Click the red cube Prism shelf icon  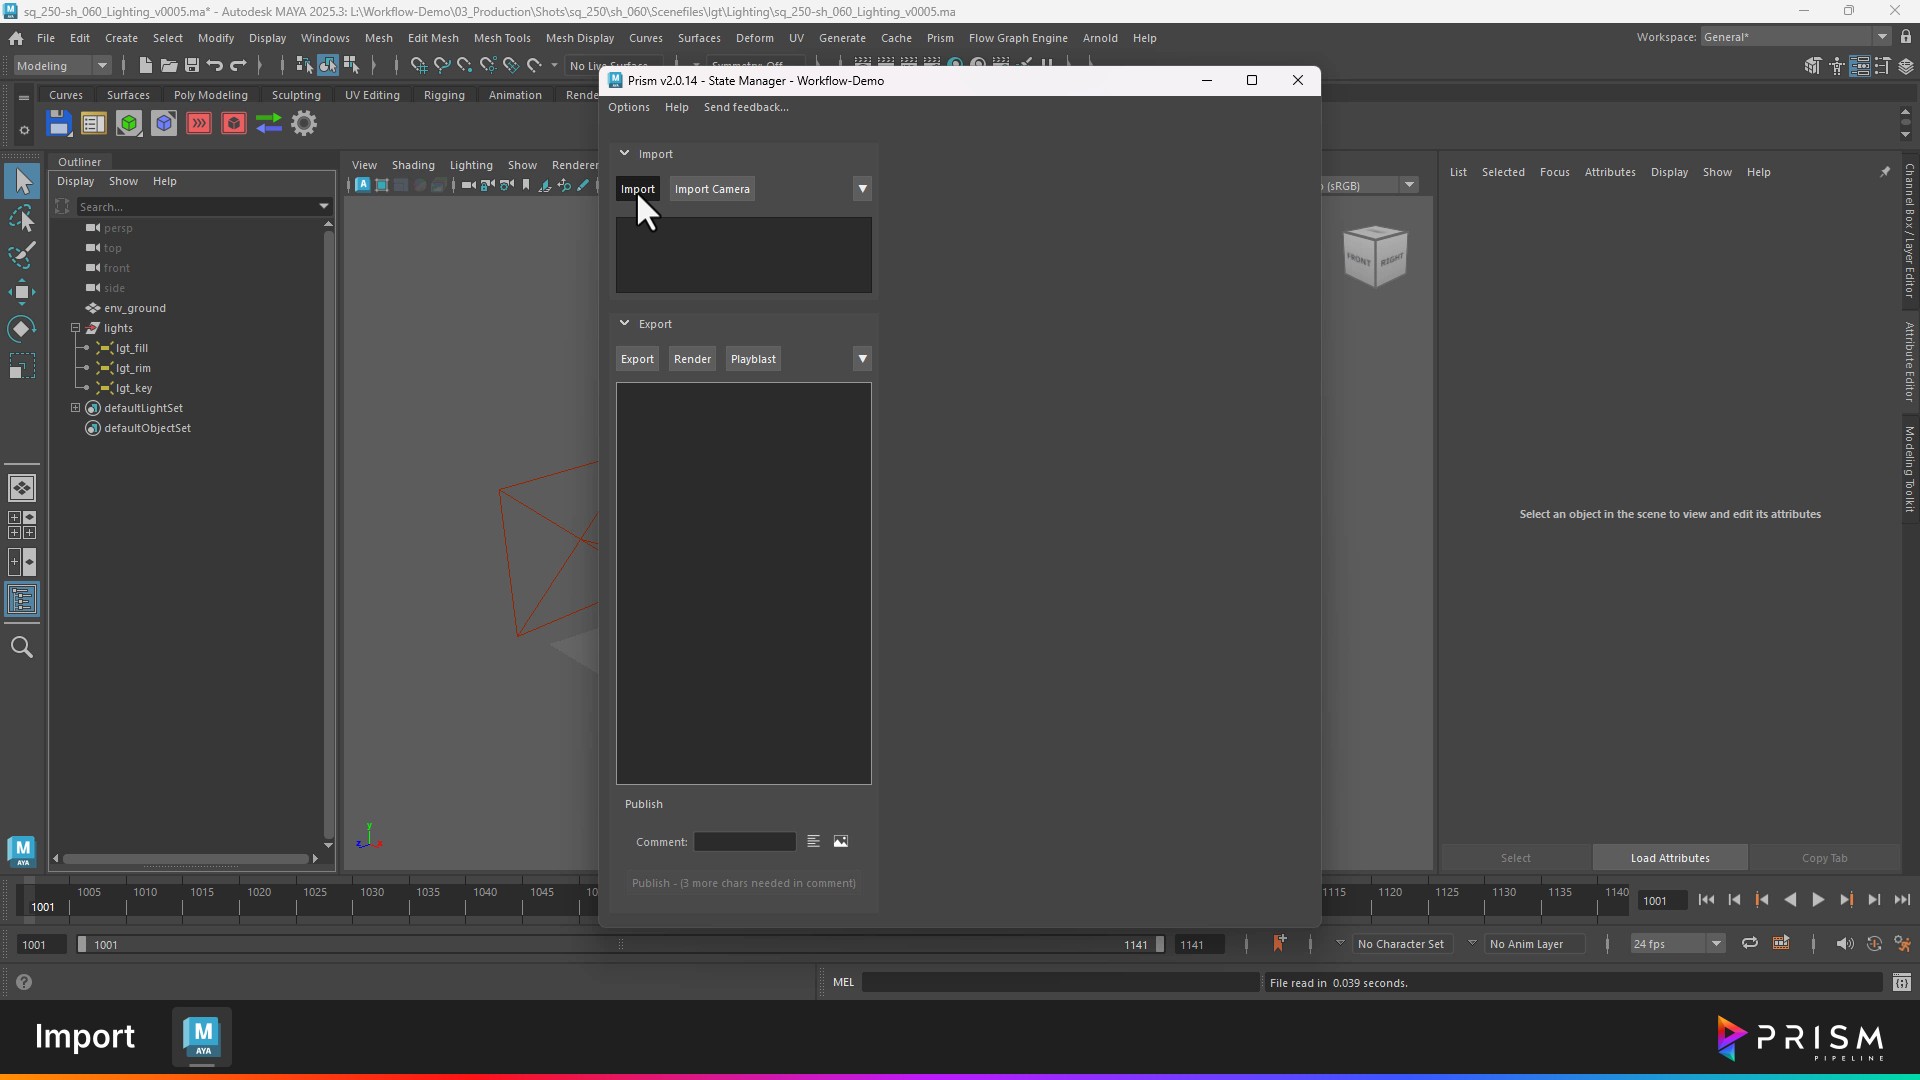tap(234, 124)
